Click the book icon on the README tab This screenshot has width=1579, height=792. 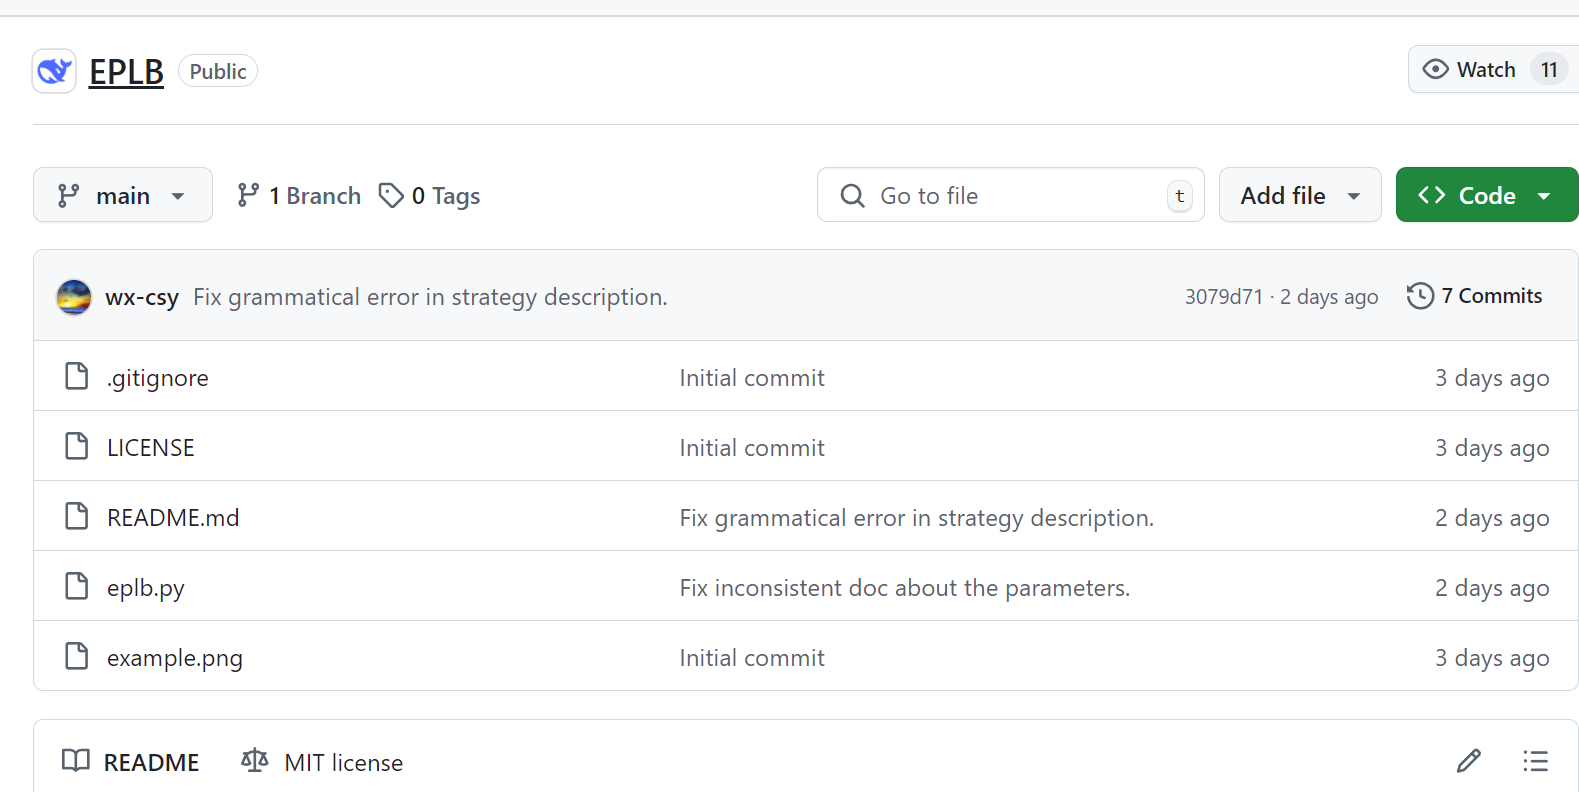[76, 761]
